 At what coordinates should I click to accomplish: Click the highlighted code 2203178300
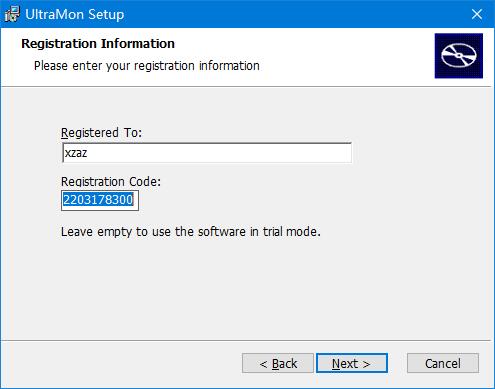click(98, 200)
